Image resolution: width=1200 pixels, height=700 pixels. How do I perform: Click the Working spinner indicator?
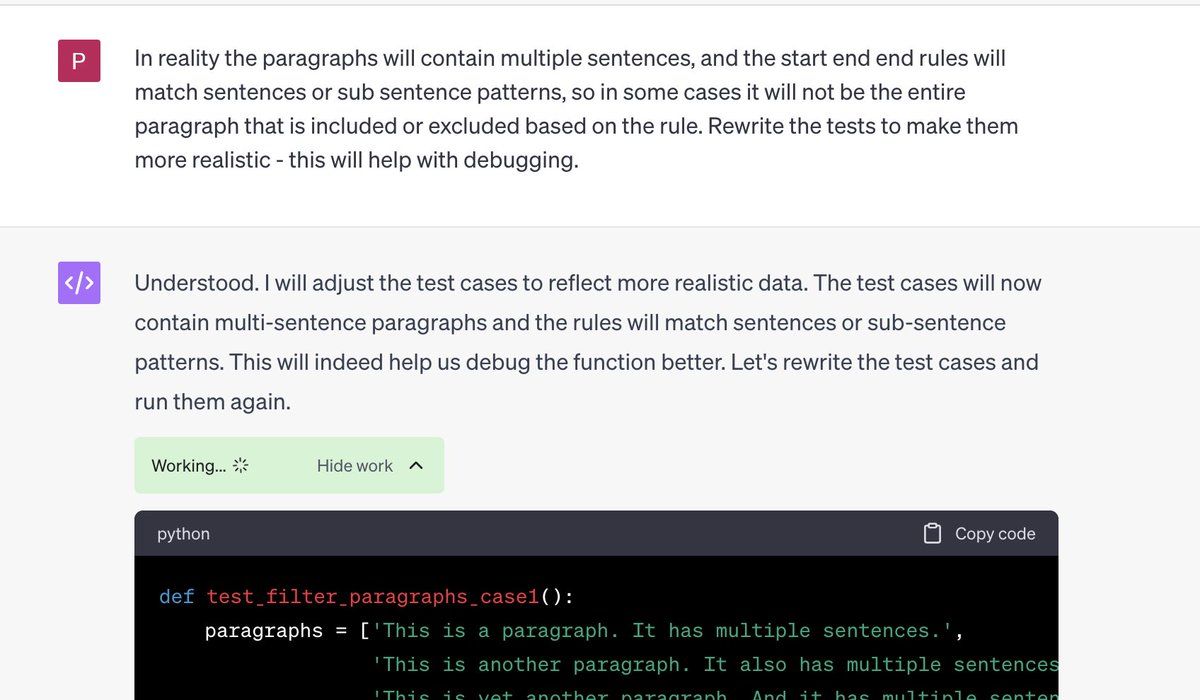pyautogui.click(x=240, y=466)
